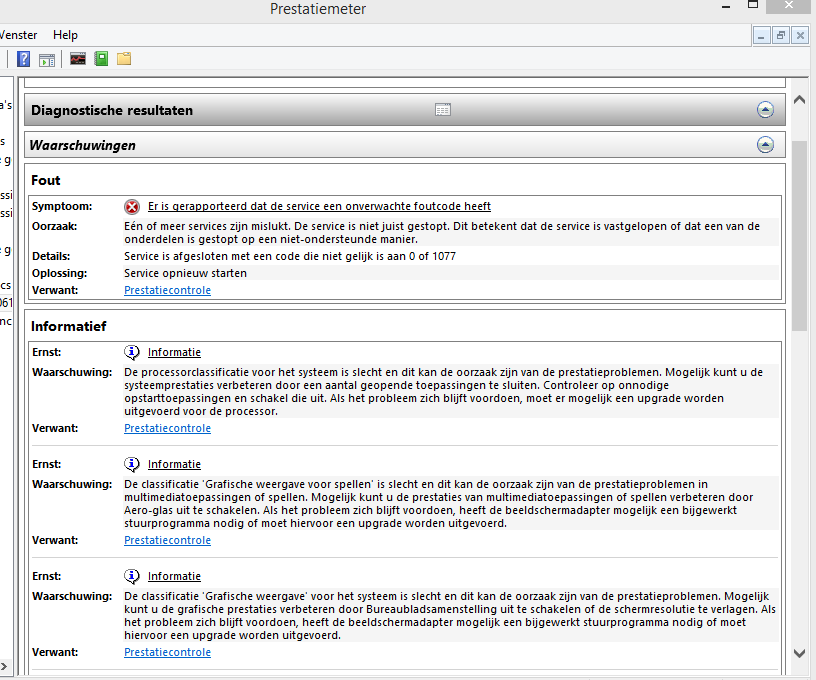Click the vertical scrollbar thumb
This screenshot has width=816, height=680.
(799, 236)
